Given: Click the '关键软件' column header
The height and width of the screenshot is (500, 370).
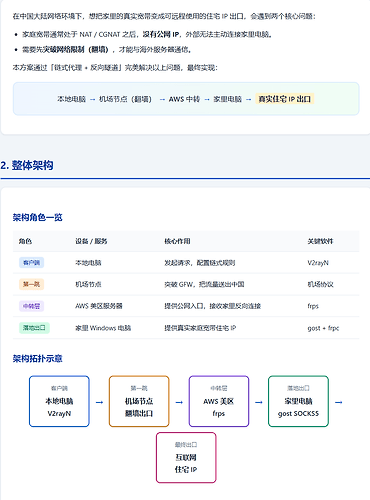Looking at the screenshot, I should pyautogui.click(x=320, y=241).
